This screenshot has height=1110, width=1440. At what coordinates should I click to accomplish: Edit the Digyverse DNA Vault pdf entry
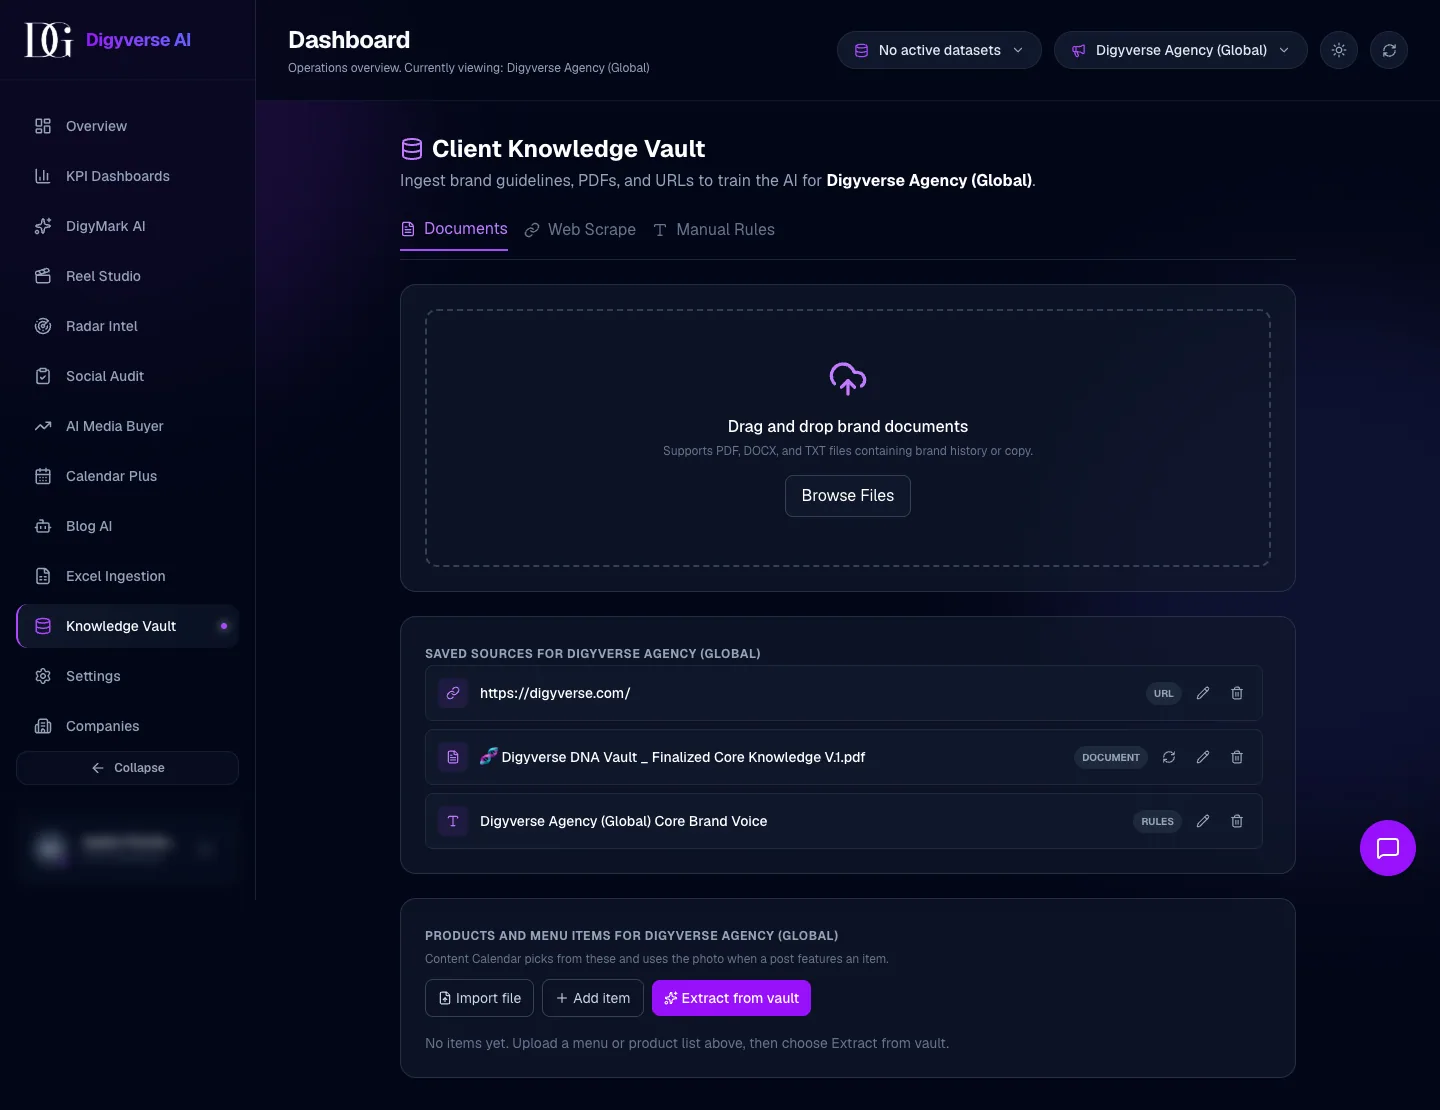pos(1203,757)
